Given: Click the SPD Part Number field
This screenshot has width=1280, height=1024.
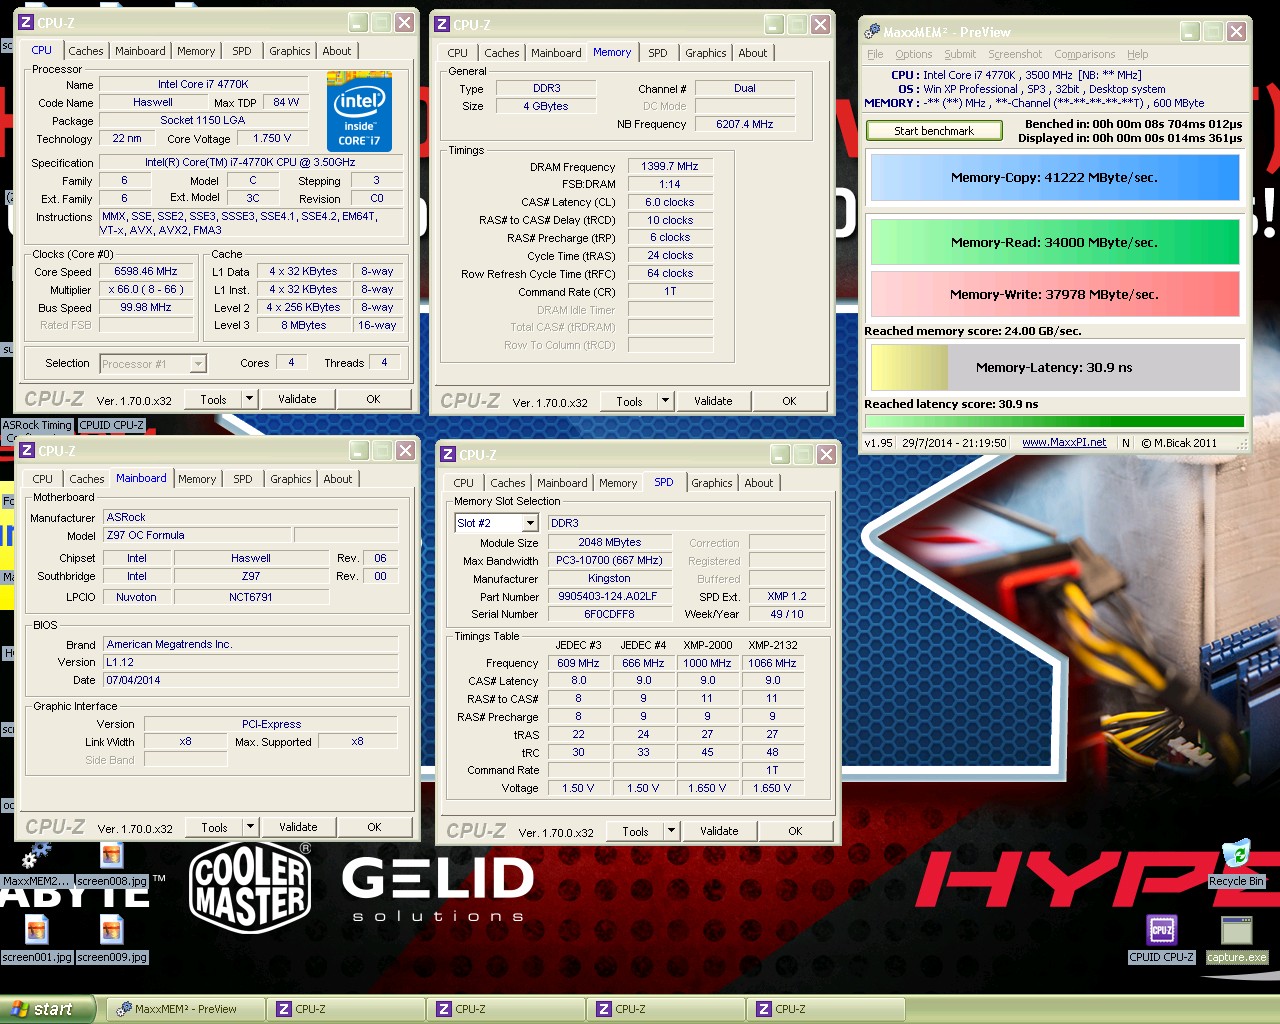Looking at the screenshot, I should 608,597.
